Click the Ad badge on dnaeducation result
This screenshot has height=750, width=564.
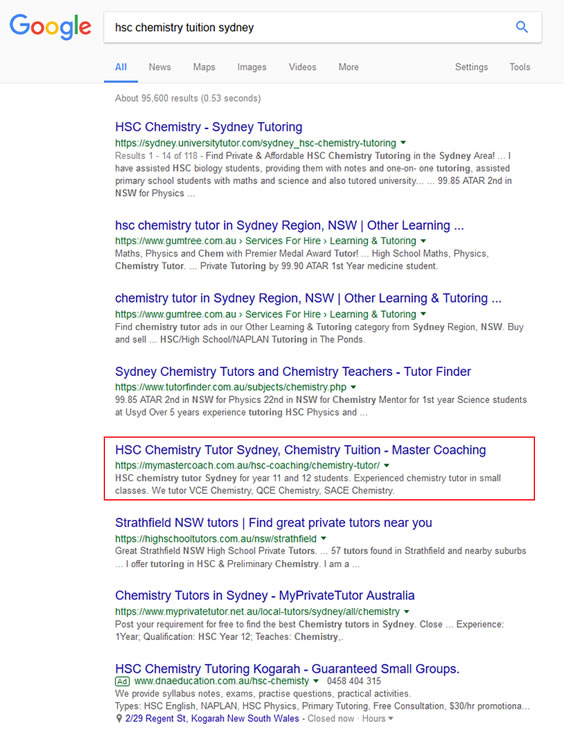coord(122,681)
